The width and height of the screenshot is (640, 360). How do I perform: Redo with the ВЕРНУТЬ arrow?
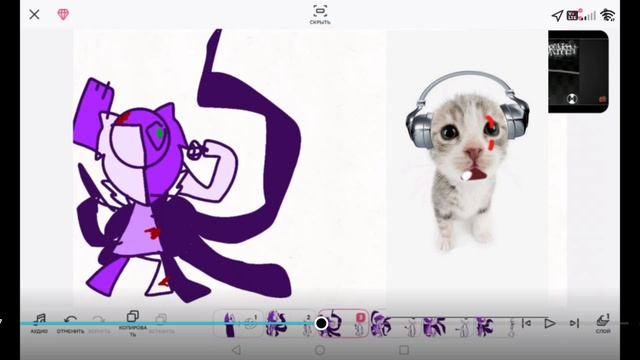point(99,324)
